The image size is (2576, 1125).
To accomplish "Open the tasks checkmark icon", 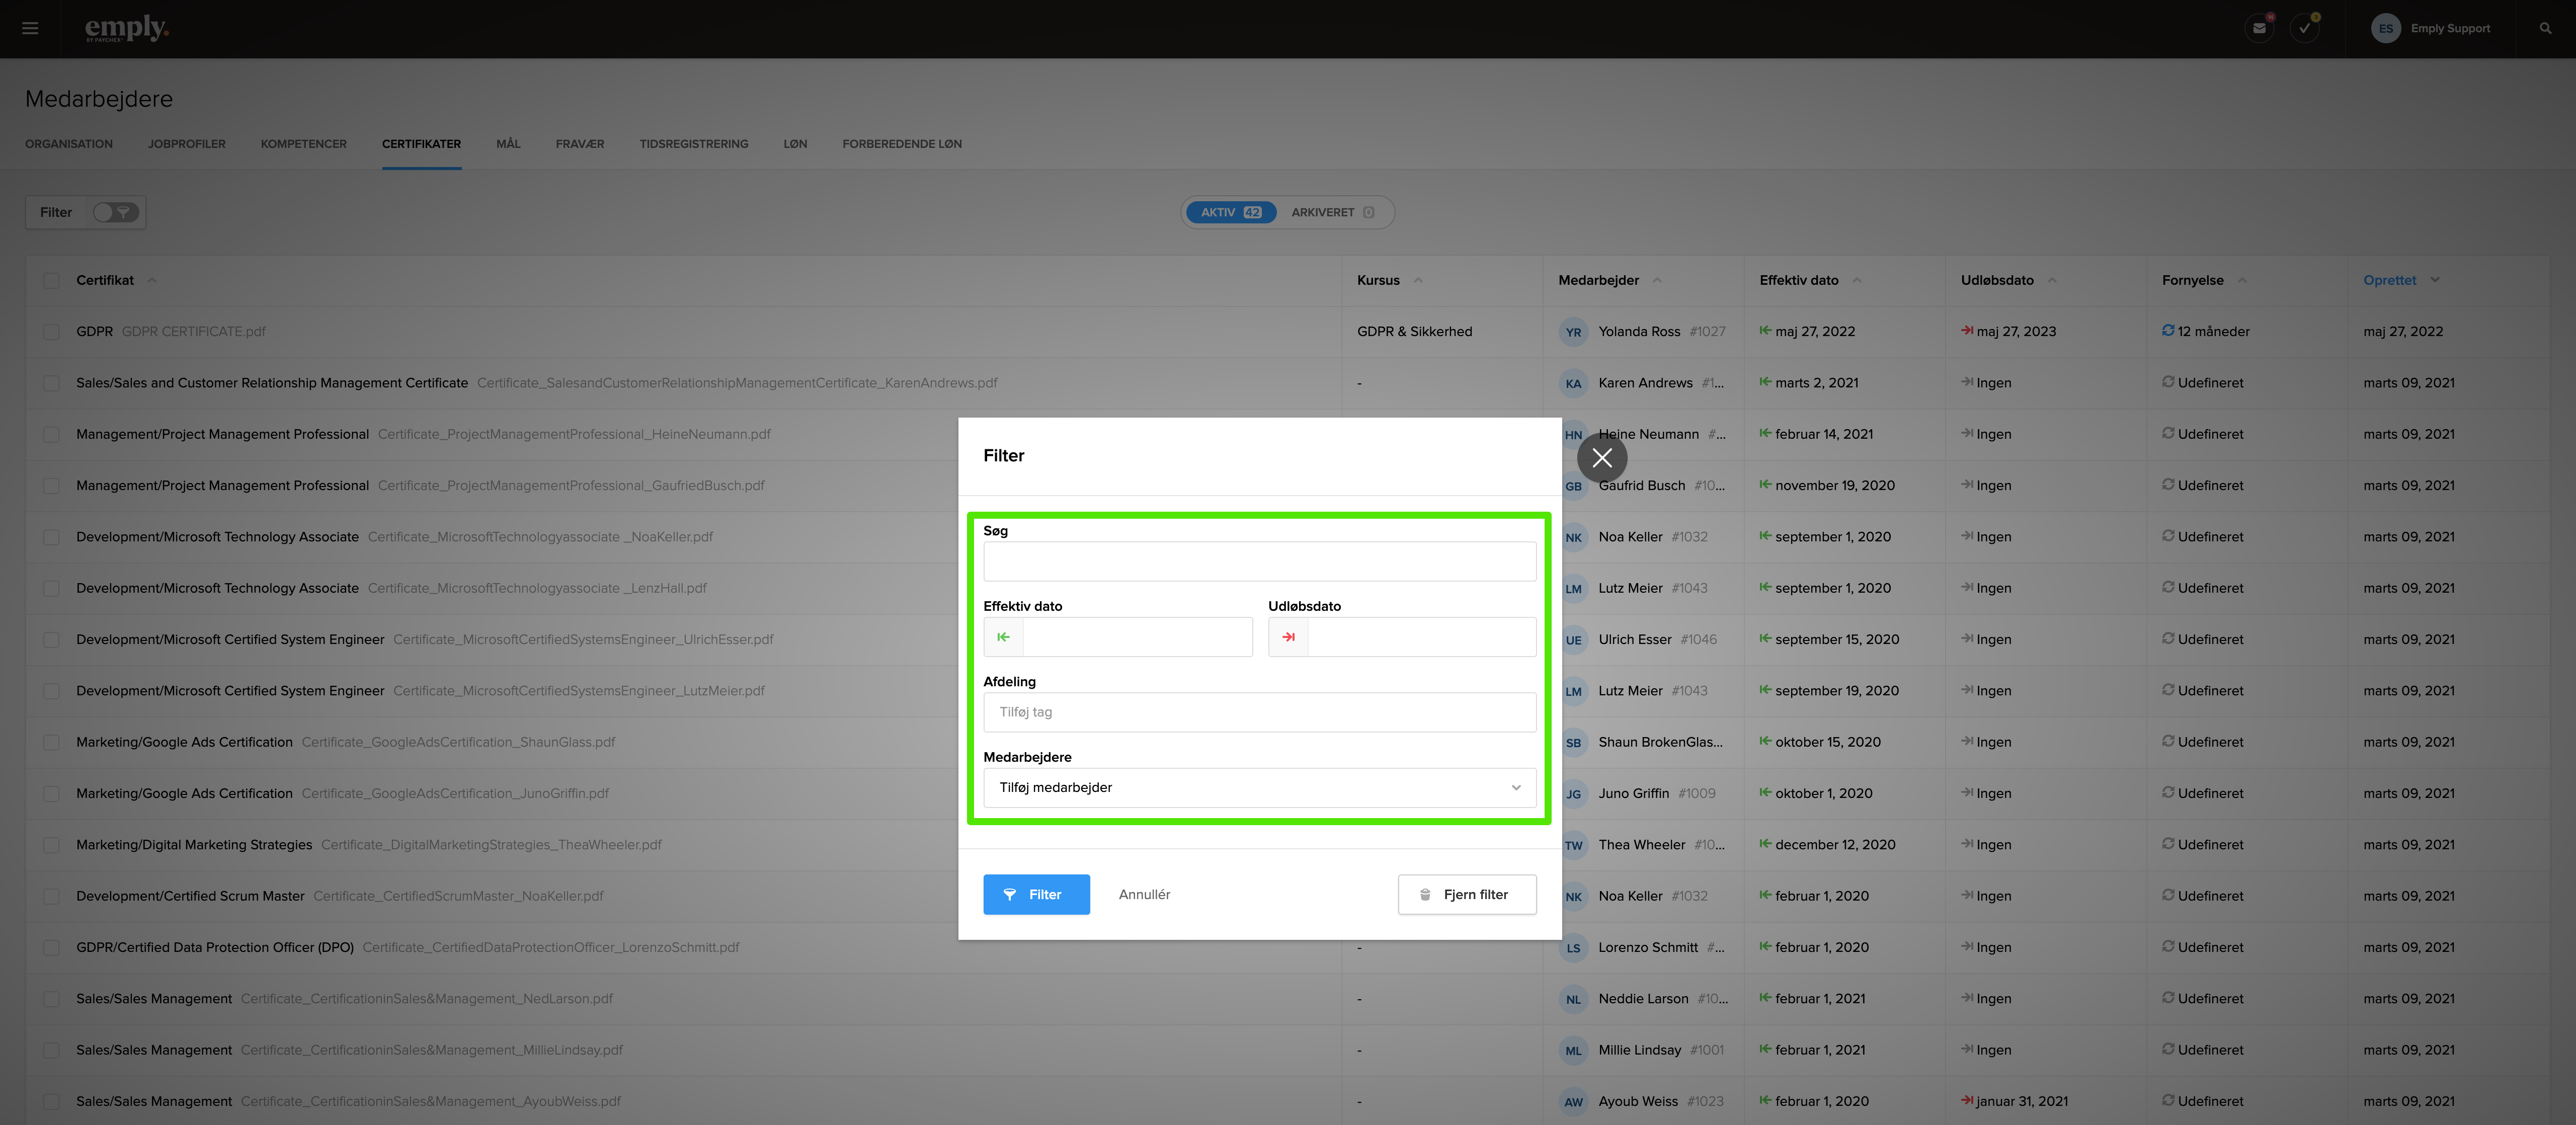I will coord(2304,28).
